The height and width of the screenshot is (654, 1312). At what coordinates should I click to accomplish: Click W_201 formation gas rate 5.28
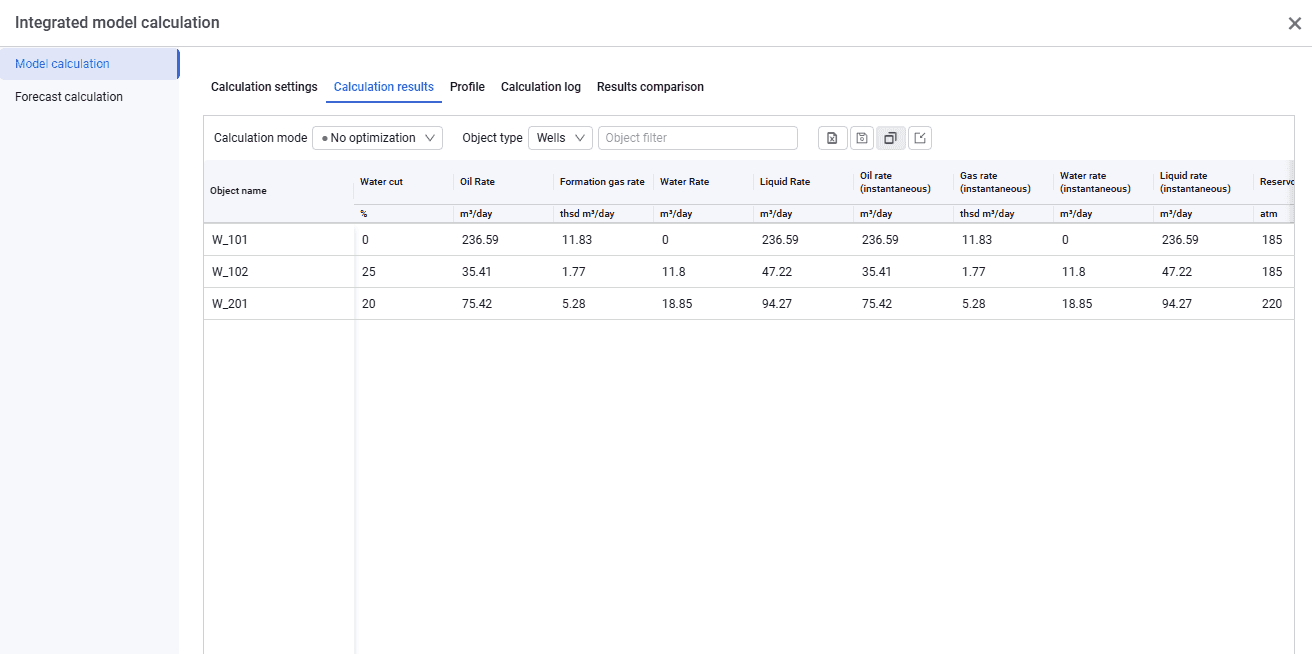click(x=573, y=304)
